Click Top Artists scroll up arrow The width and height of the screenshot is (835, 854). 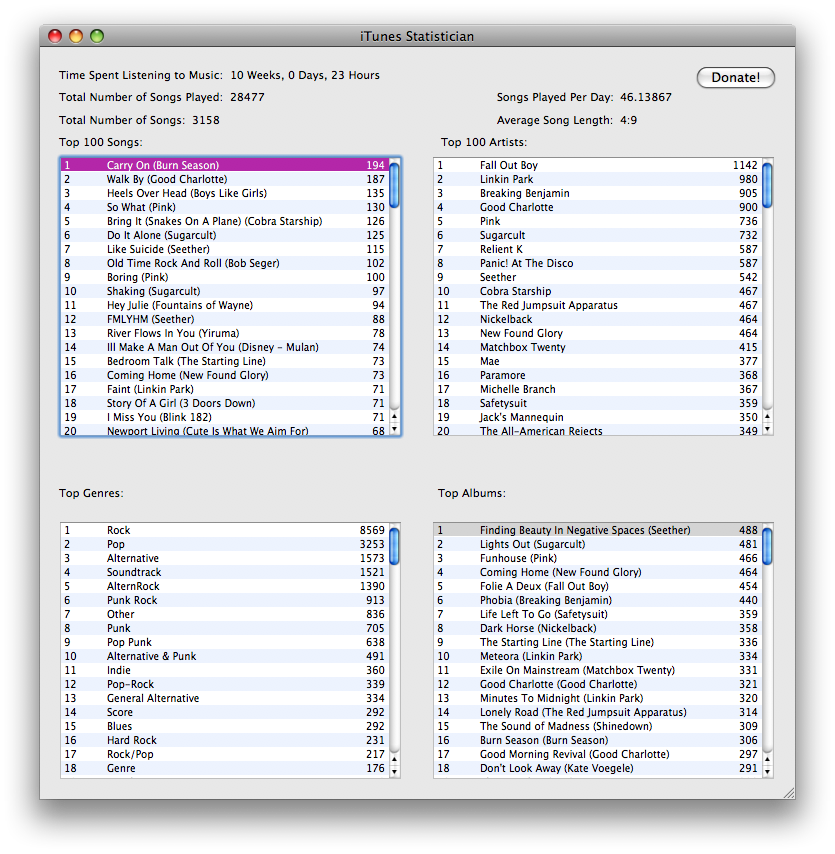tap(767, 416)
